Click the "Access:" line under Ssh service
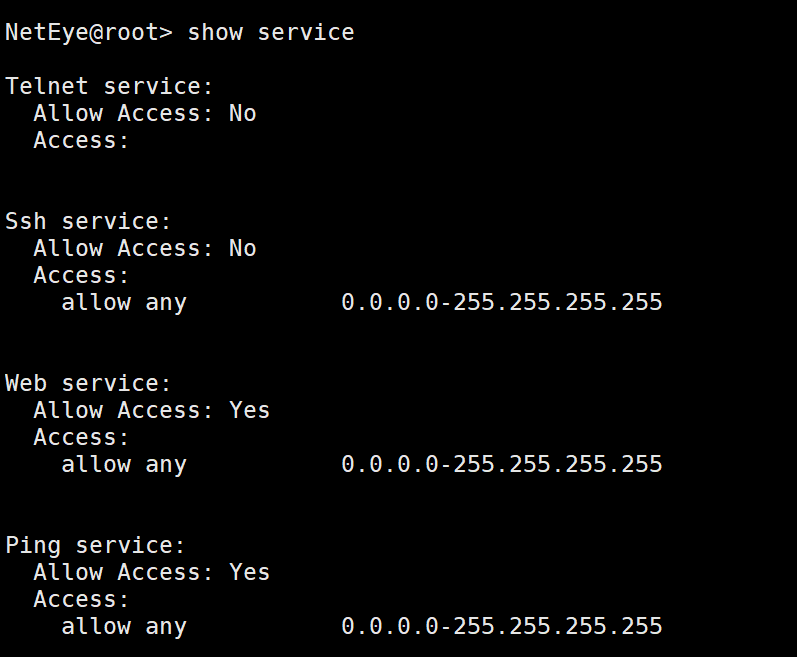This screenshot has height=657, width=797. [x=81, y=275]
